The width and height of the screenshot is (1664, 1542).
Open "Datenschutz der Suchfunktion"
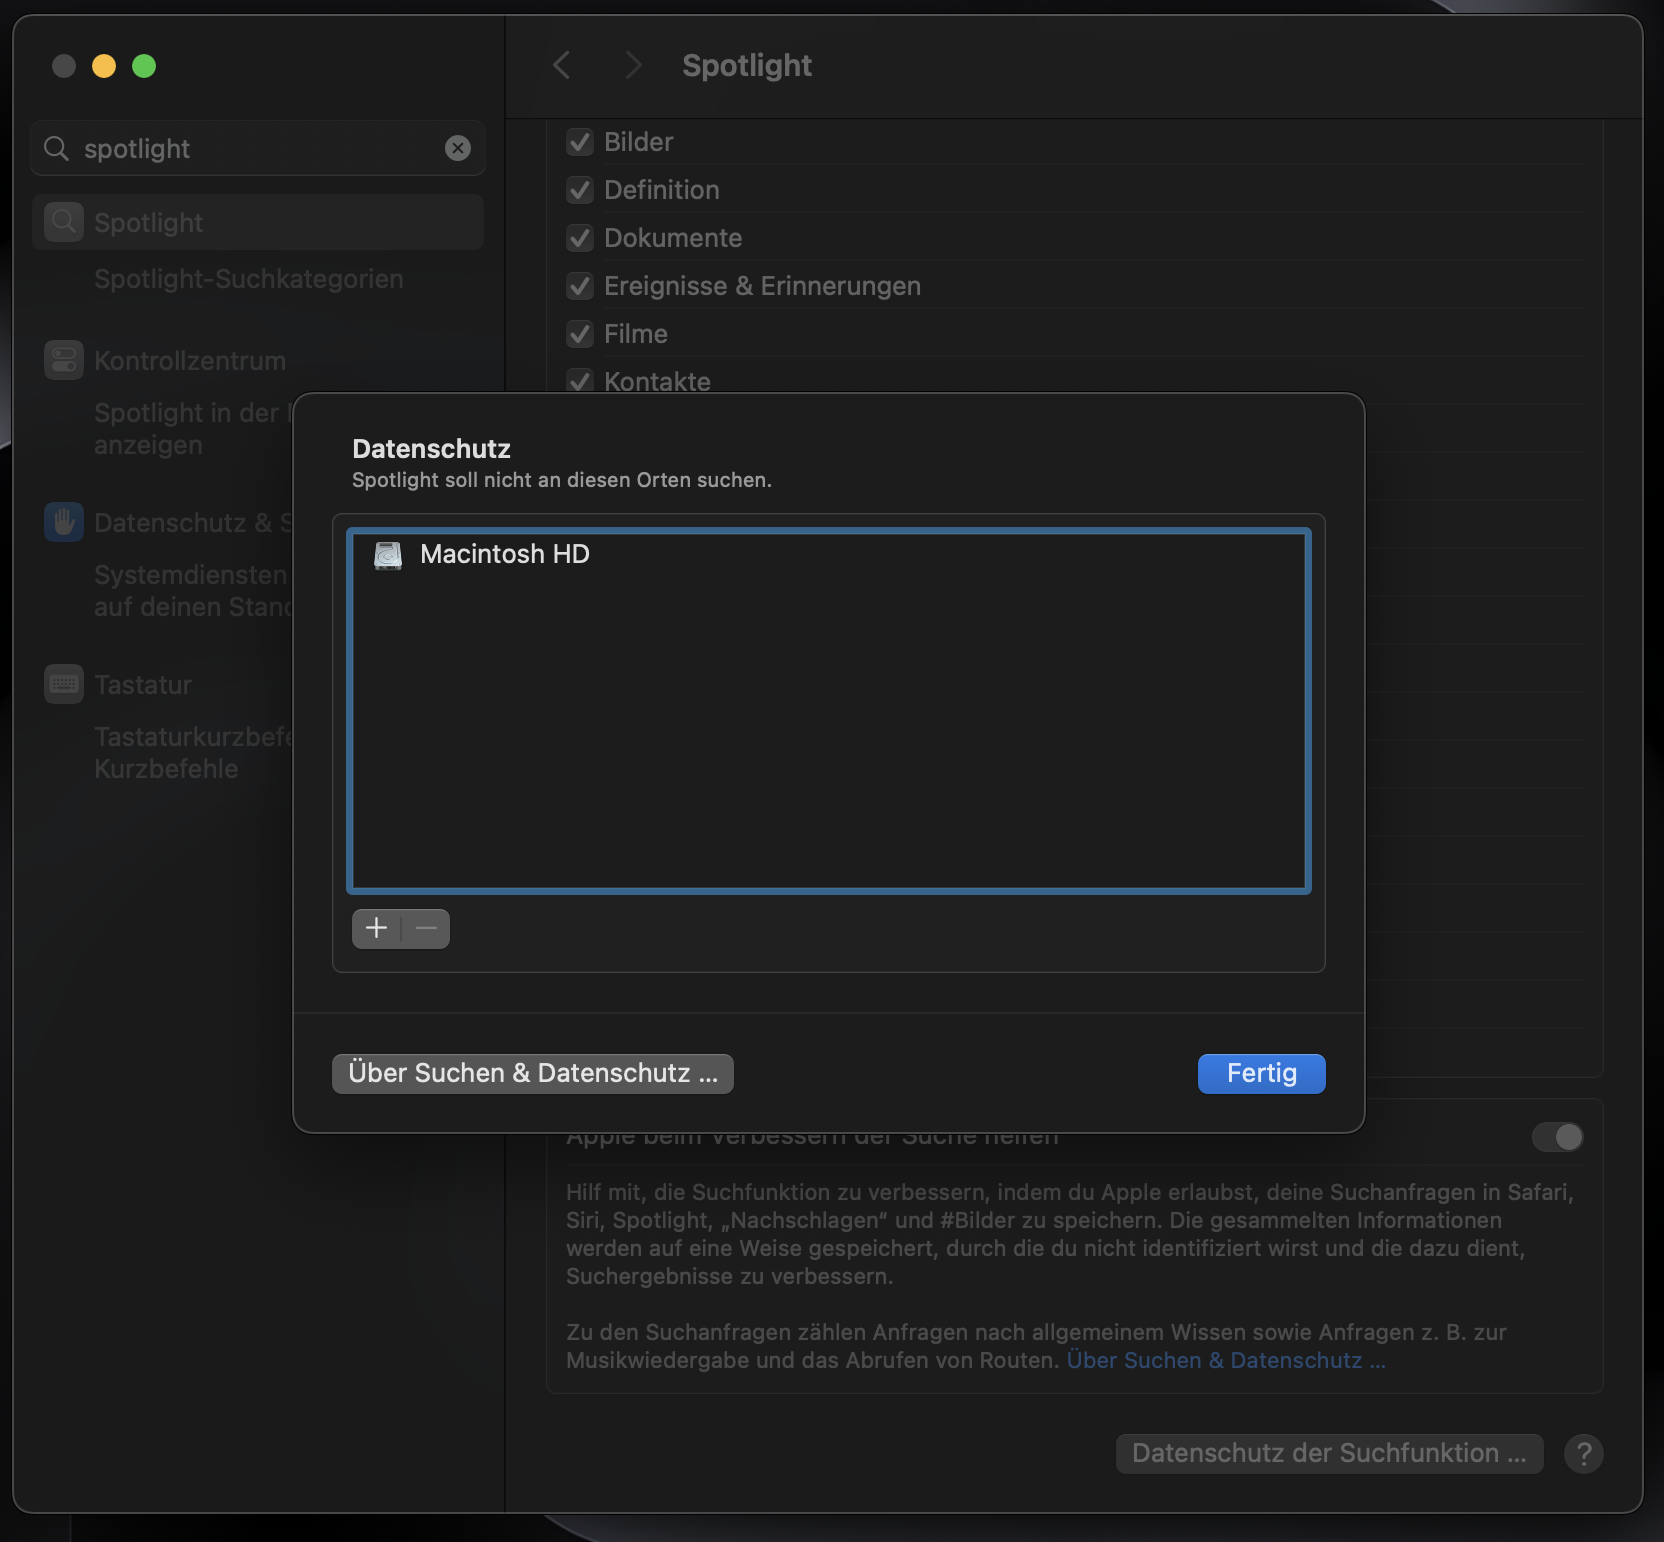(x=1328, y=1454)
